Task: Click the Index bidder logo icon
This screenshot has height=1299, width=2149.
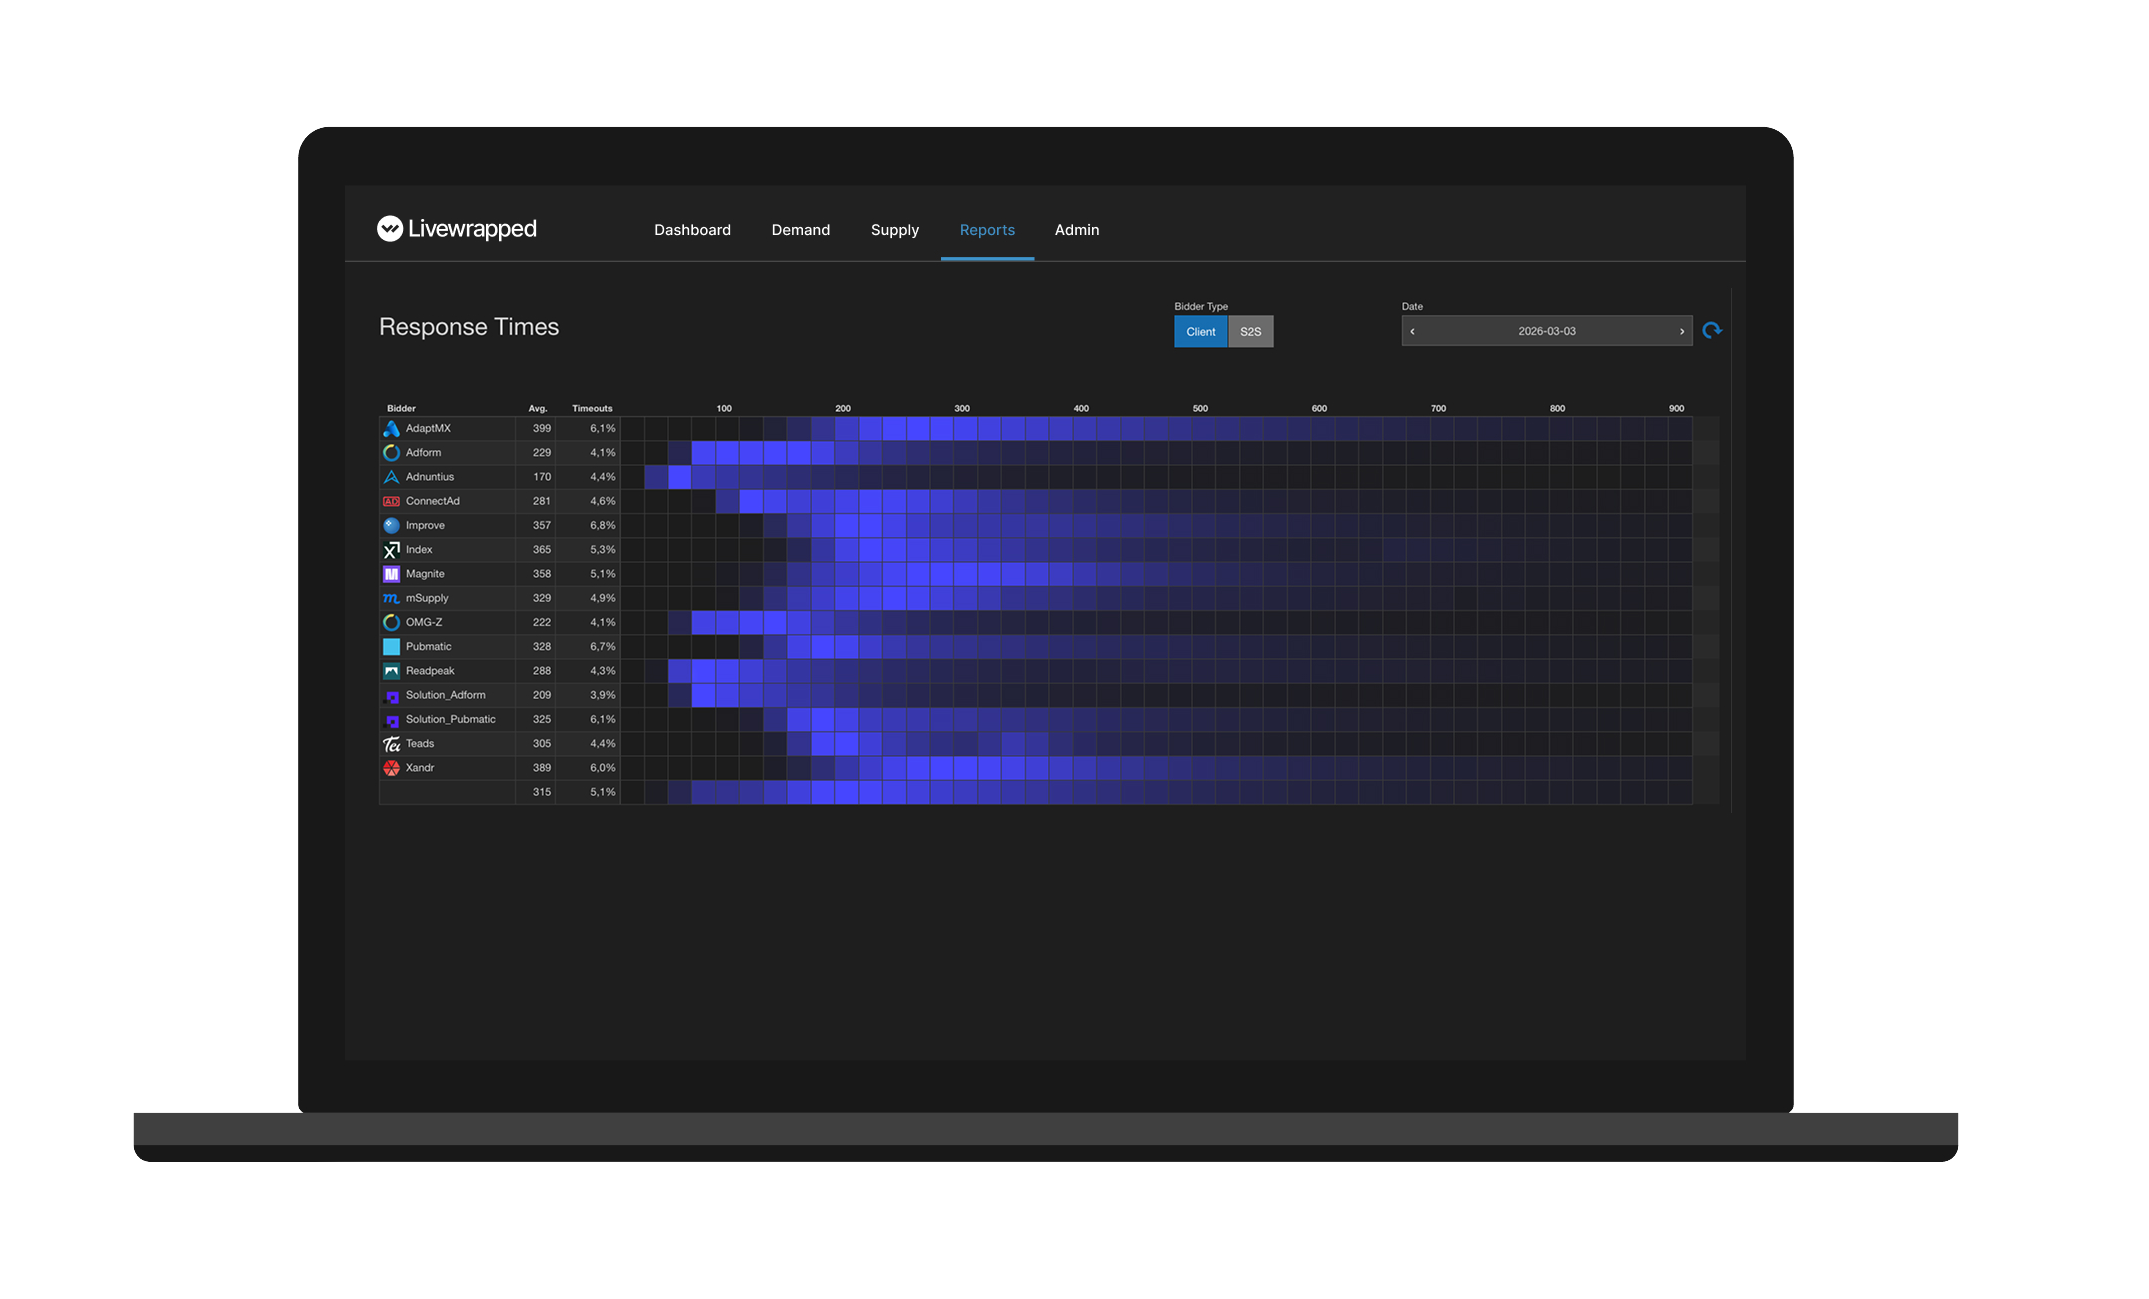Action: click(391, 550)
